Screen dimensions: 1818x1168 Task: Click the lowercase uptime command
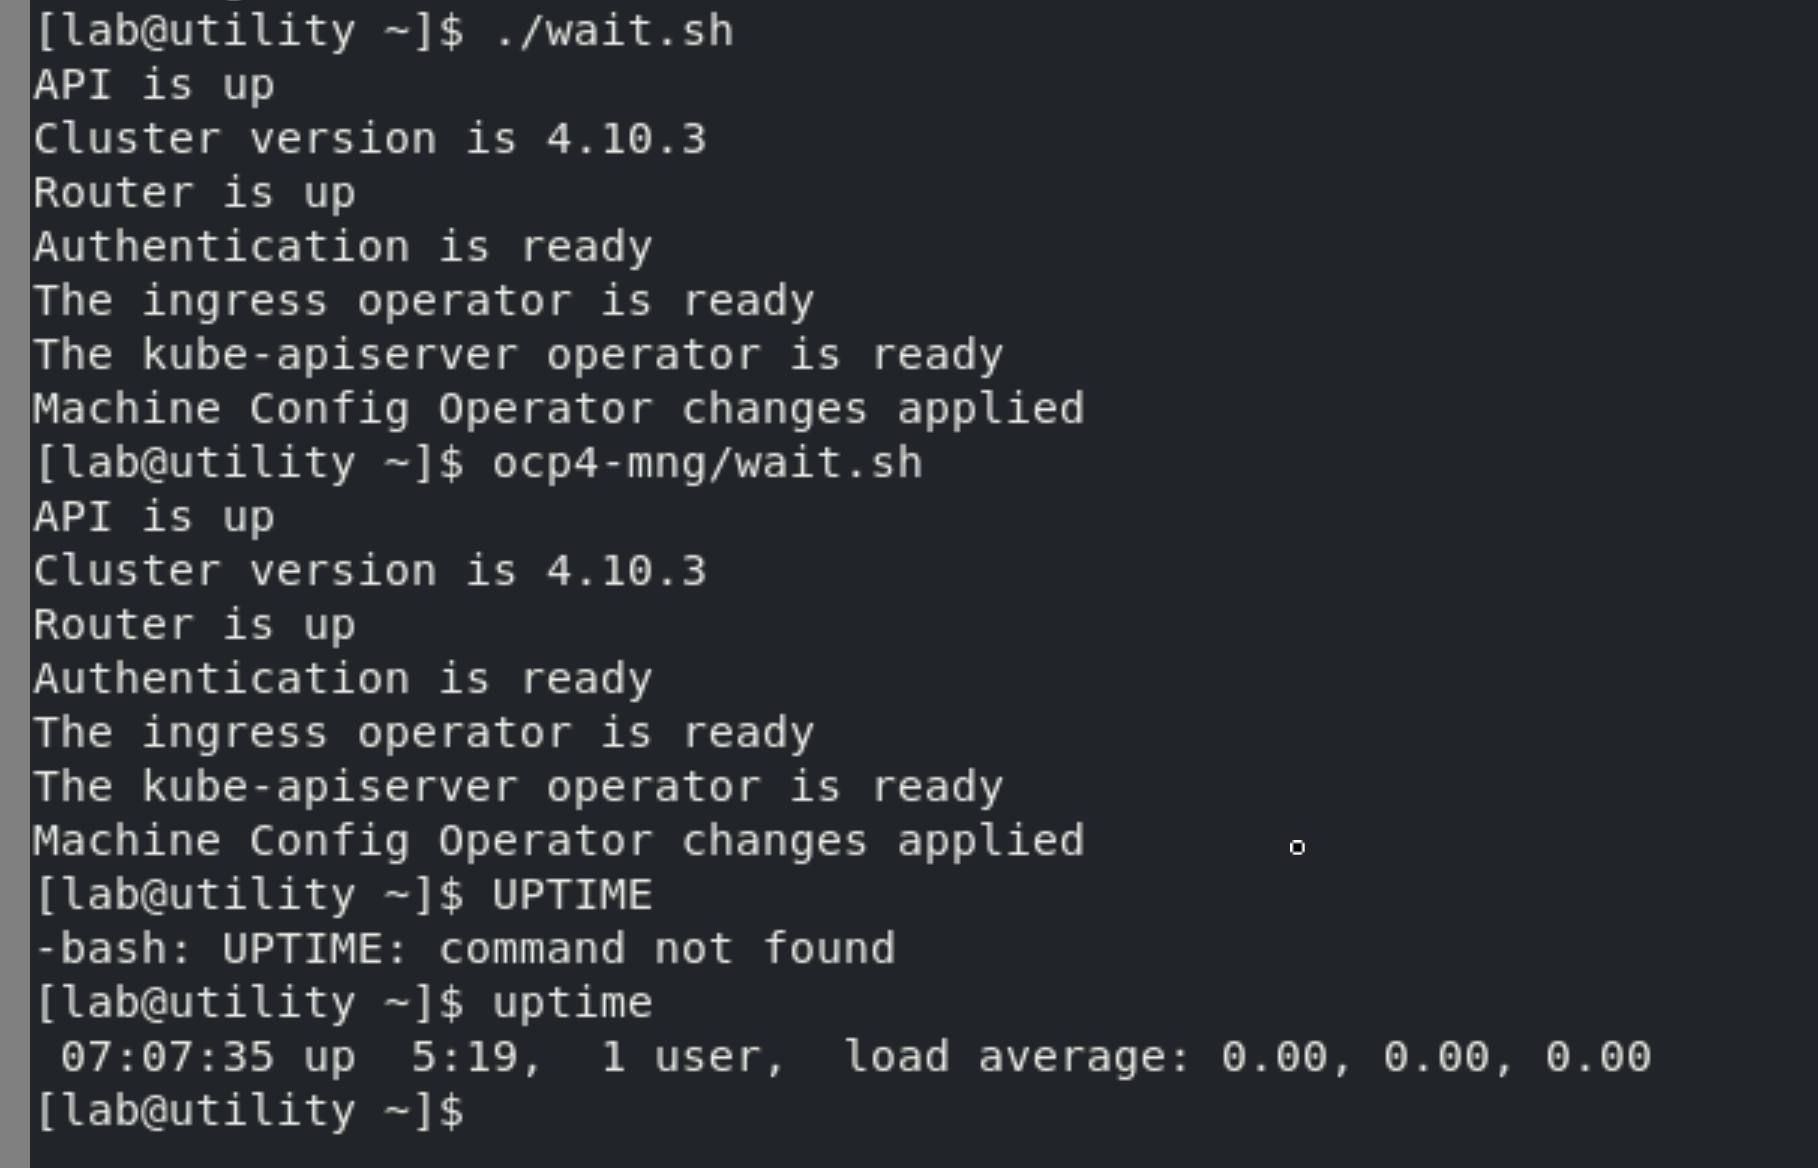[x=572, y=1003]
